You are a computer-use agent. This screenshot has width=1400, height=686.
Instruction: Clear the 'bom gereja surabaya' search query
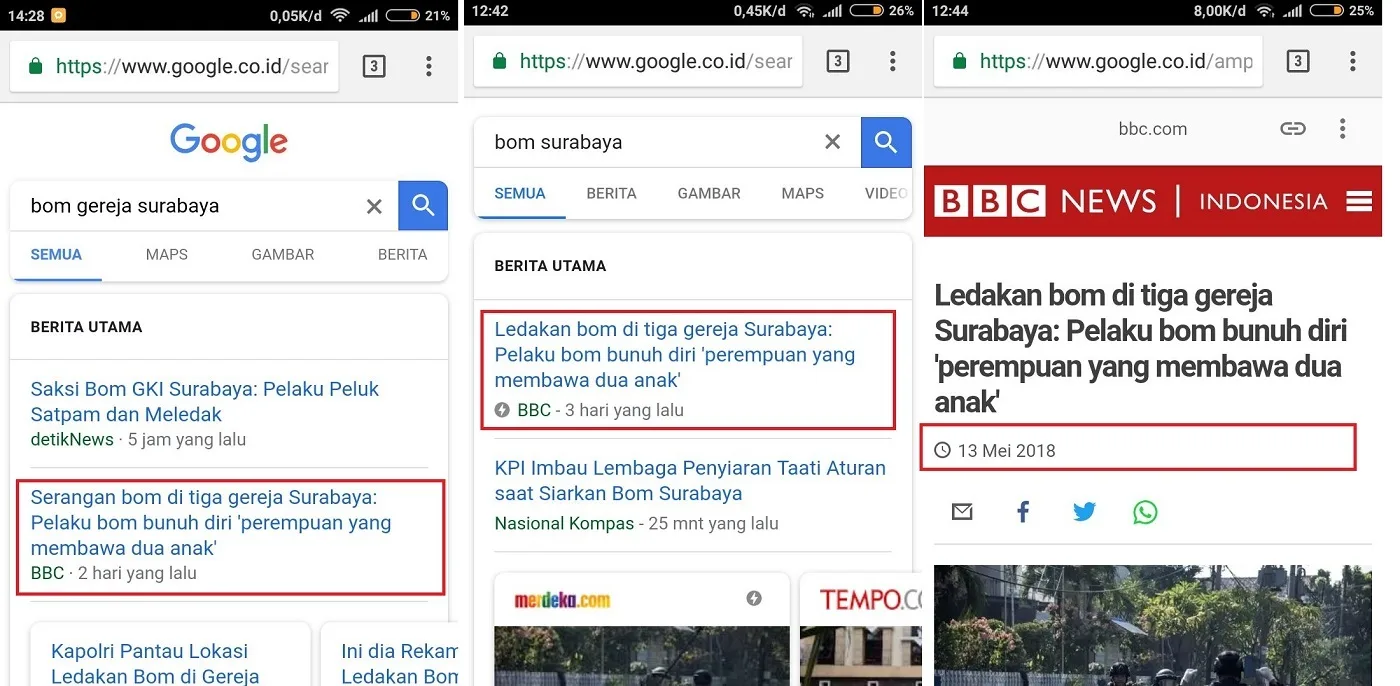click(374, 206)
